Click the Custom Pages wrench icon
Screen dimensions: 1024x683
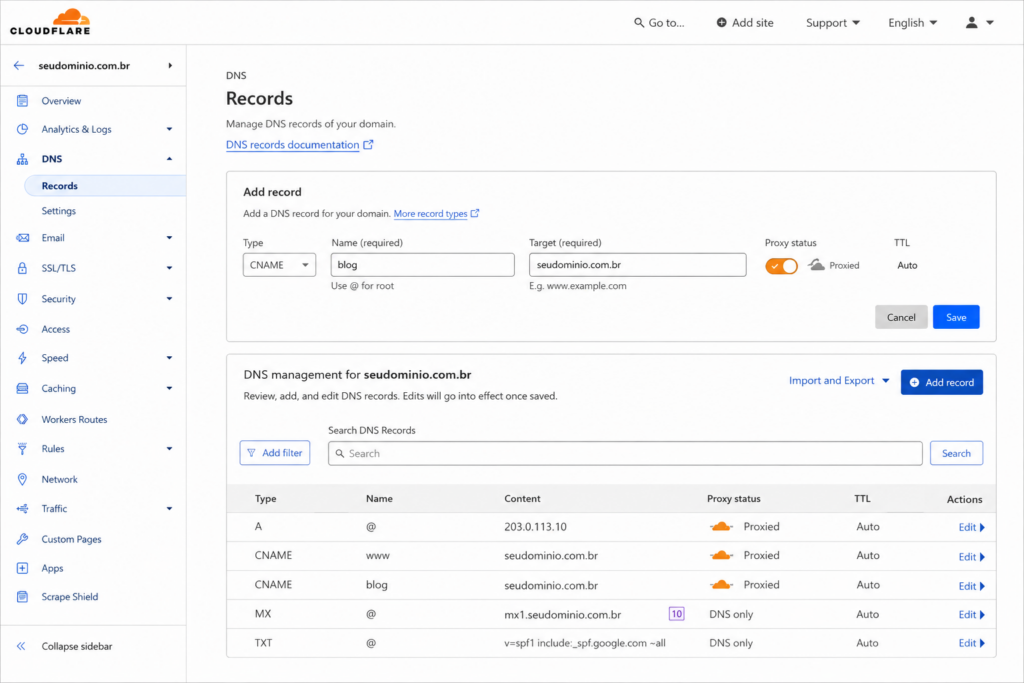pos(22,539)
